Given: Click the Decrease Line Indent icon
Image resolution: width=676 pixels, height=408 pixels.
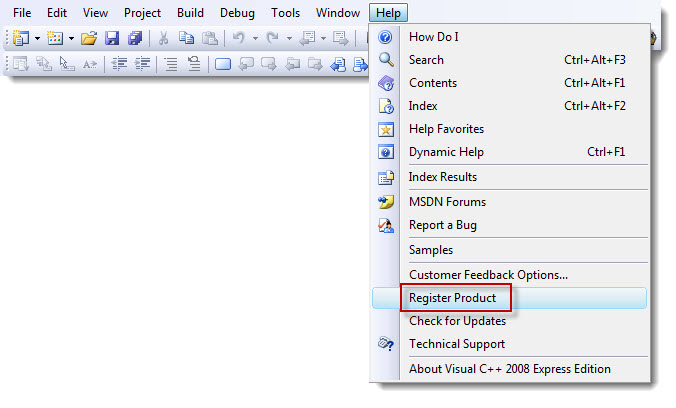Looking at the screenshot, I should (x=119, y=64).
